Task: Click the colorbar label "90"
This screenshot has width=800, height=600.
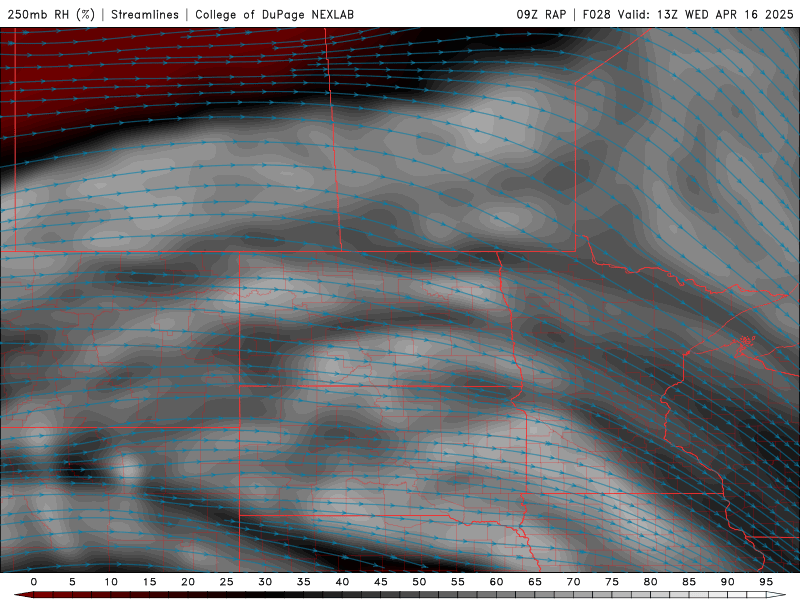Action: pyautogui.click(x=727, y=582)
